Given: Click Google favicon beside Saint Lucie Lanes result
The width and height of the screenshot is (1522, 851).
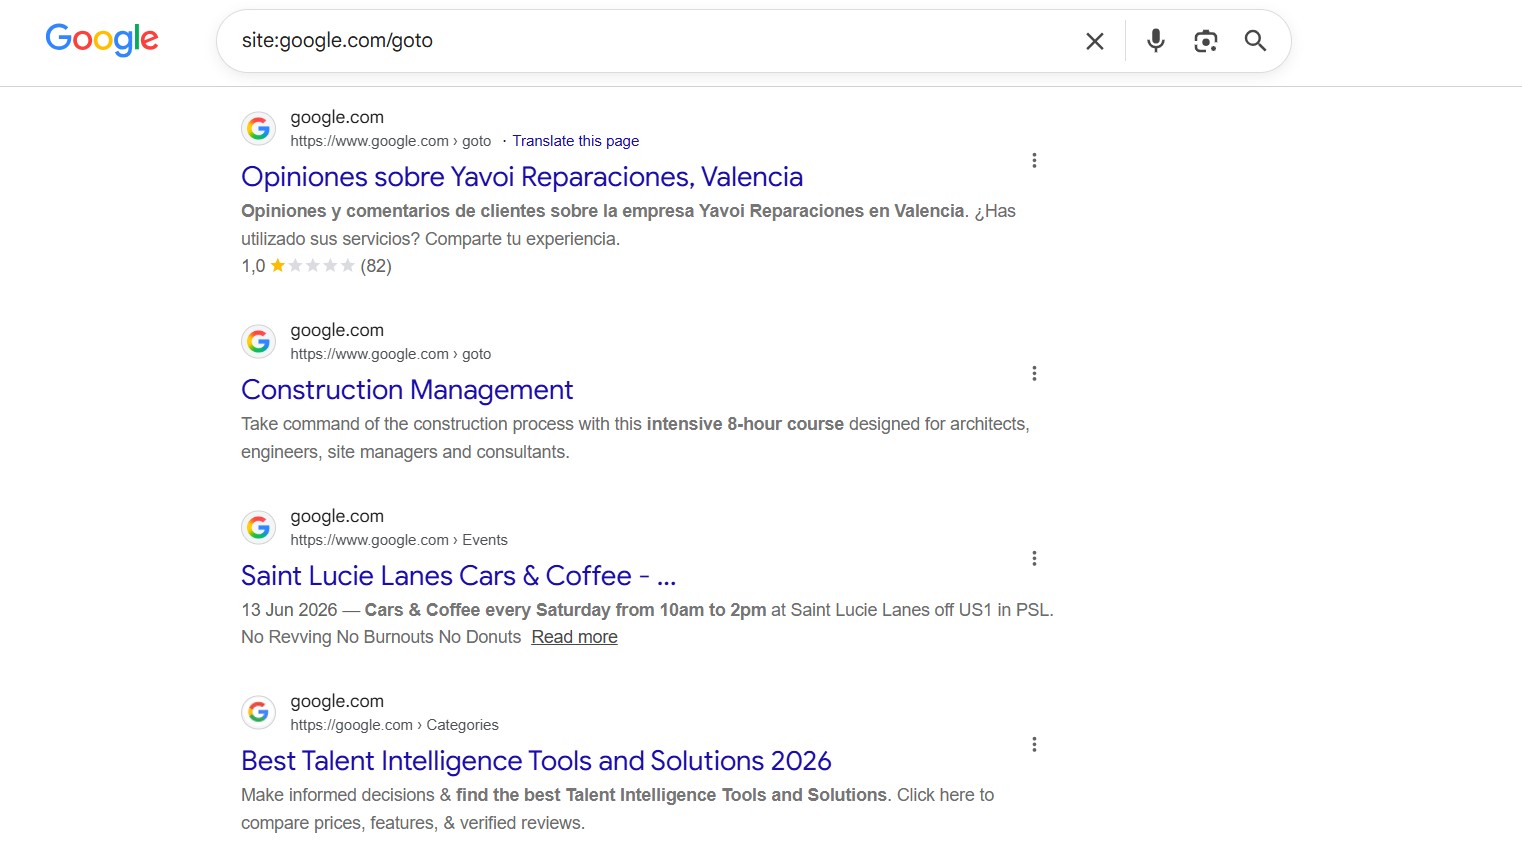Looking at the screenshot, I should 259,528.
